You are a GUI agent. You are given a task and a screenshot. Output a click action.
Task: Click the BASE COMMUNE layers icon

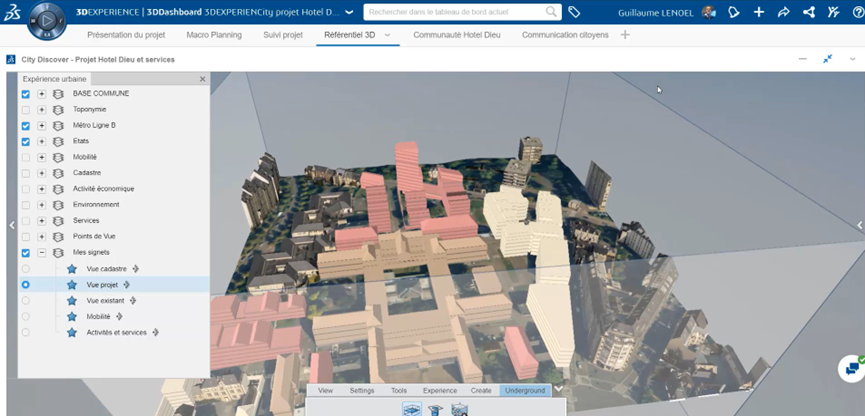coord(58,94)
